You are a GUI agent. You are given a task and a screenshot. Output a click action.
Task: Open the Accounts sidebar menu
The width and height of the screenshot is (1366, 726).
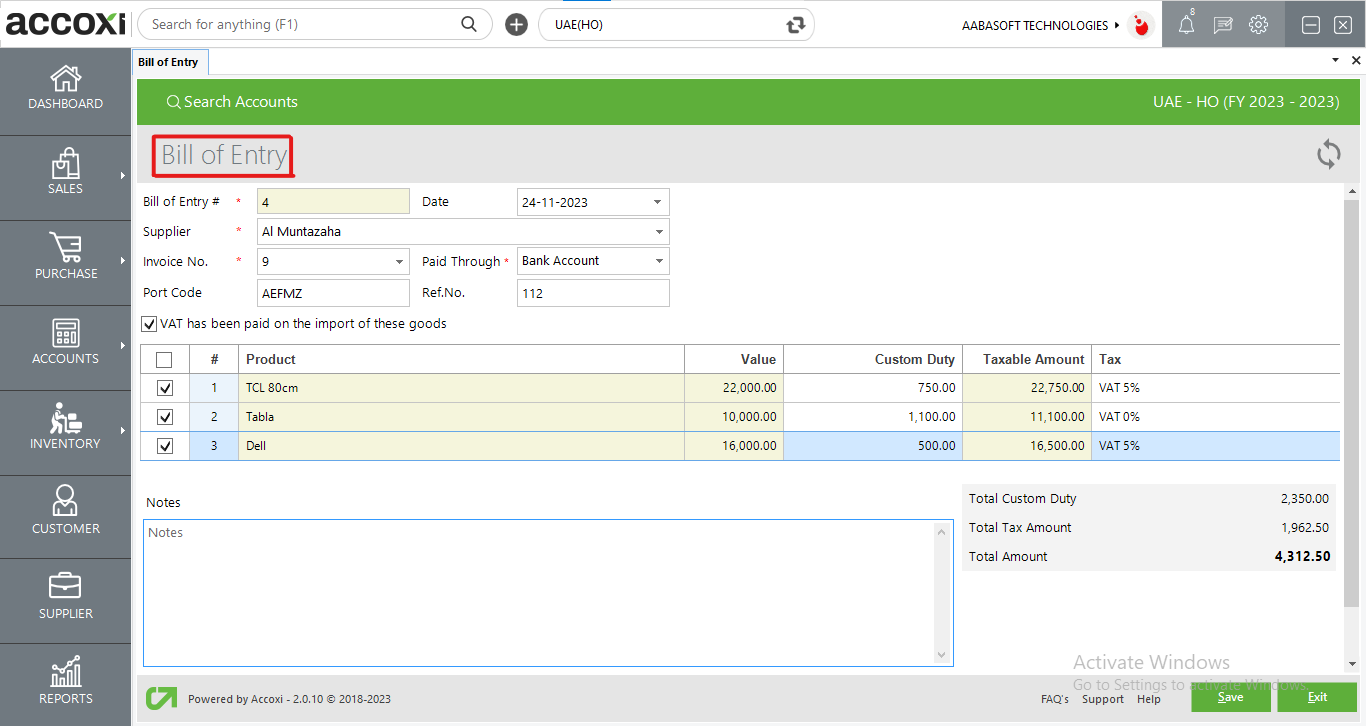tap(65, 342)
